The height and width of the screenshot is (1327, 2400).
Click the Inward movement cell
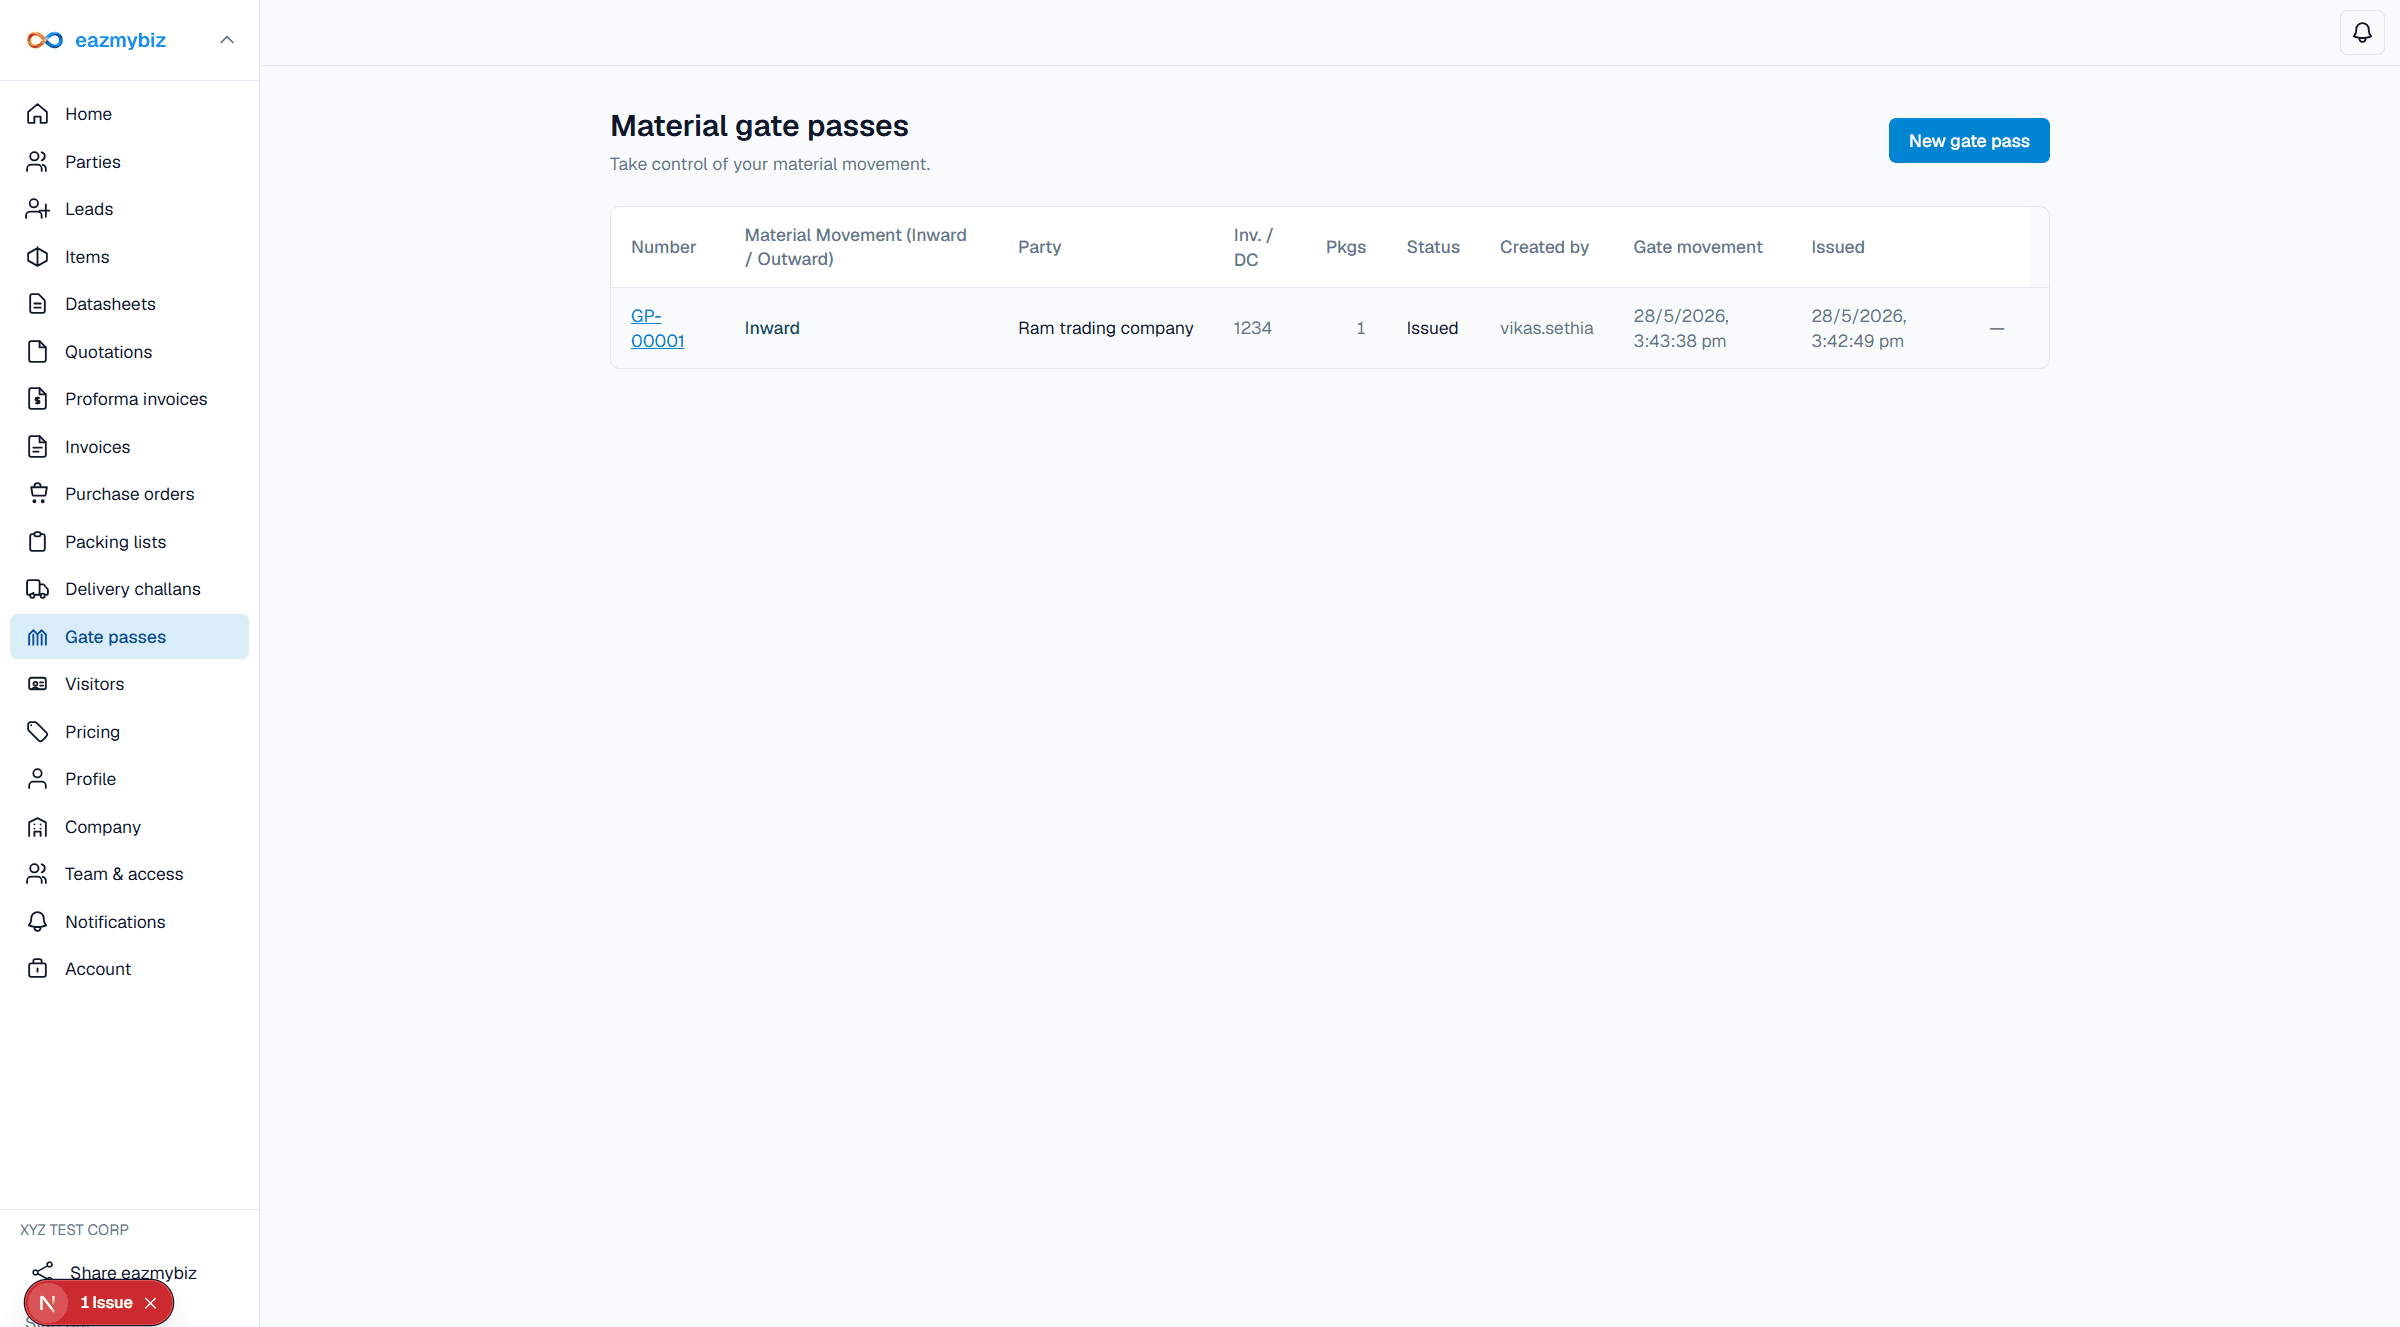click(x=771, y=328)
